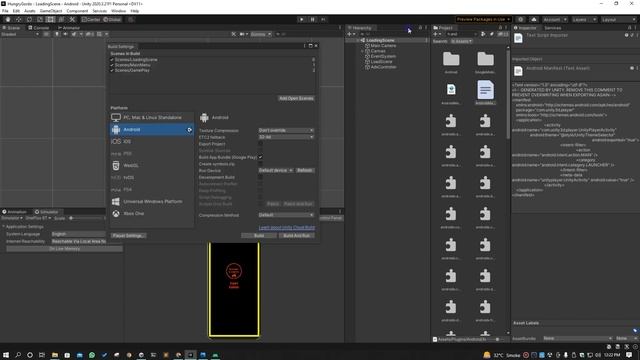Open Windows Start menu
The width and height of the screenshot is (640, 360).
pos(6,355)
